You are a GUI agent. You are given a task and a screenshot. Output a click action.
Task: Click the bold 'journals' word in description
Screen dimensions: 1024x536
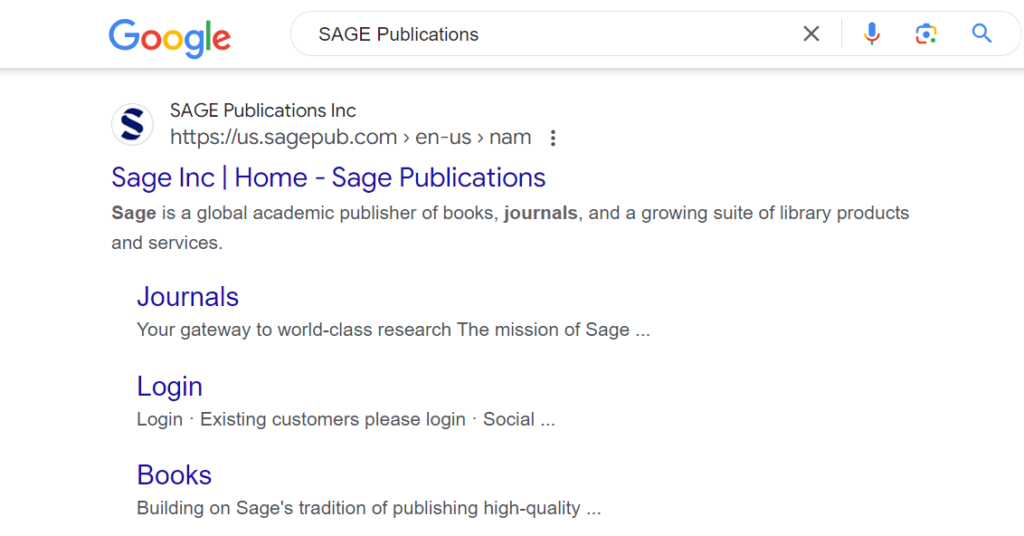coord(541,213)
